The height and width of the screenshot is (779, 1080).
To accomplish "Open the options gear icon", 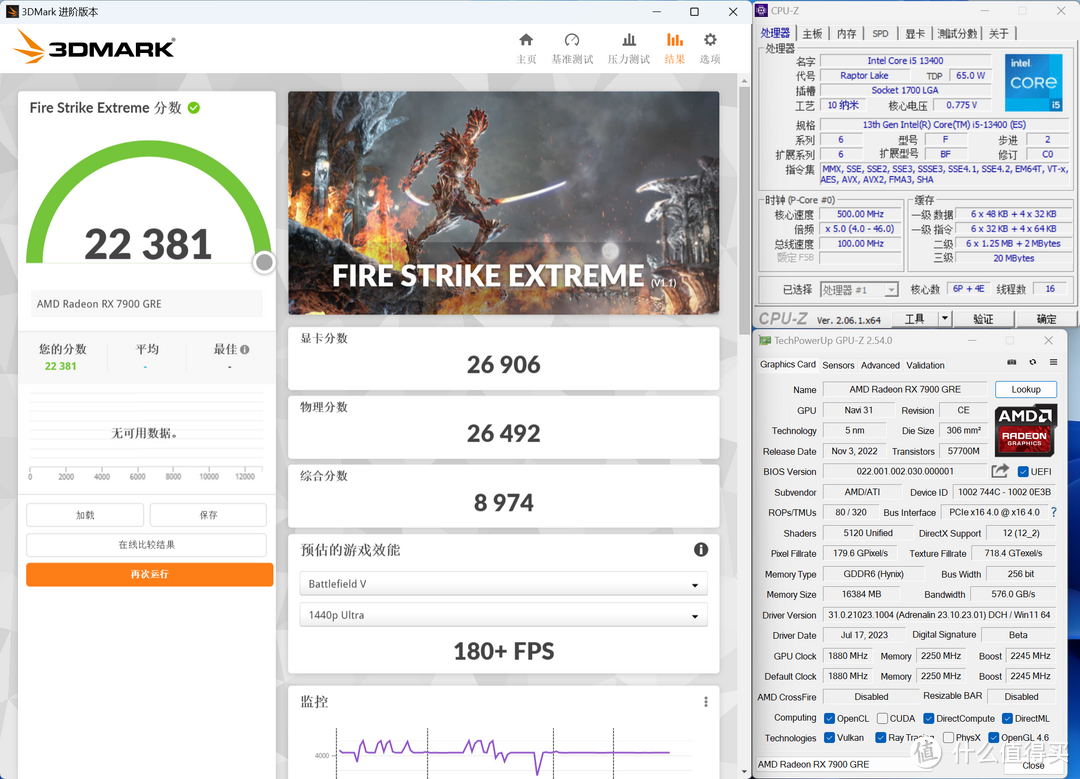I will (x=710, y=40).
